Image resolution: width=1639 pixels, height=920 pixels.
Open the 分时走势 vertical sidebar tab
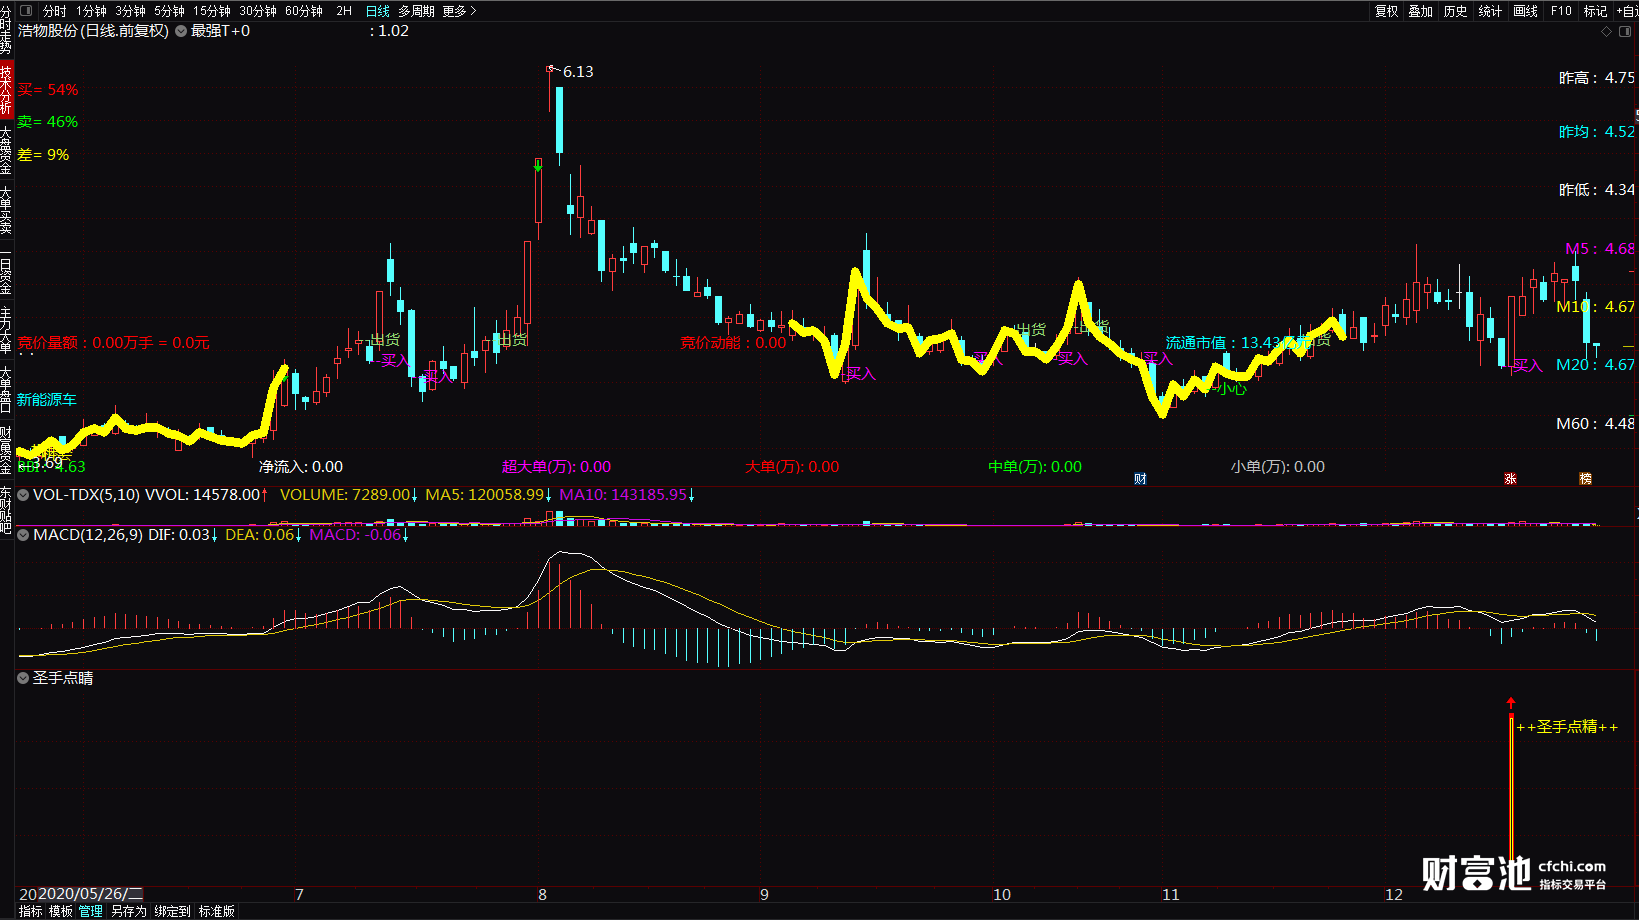click(x=6, y=29)
